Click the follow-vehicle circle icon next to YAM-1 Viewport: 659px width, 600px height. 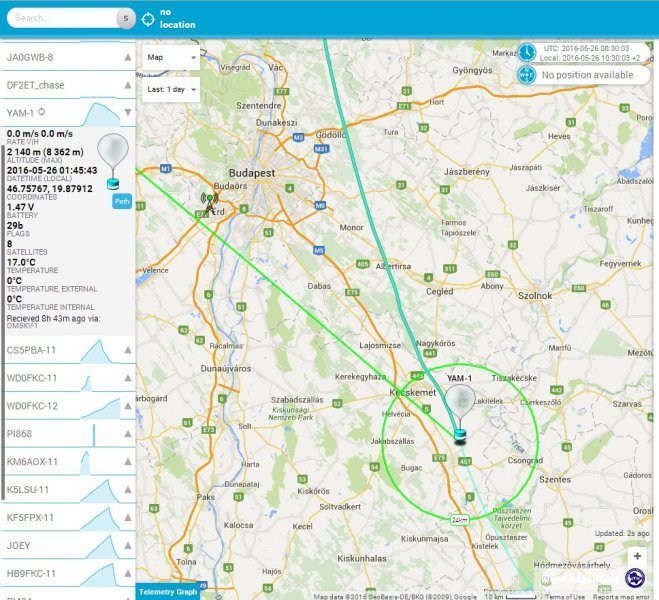coord(42,112)
